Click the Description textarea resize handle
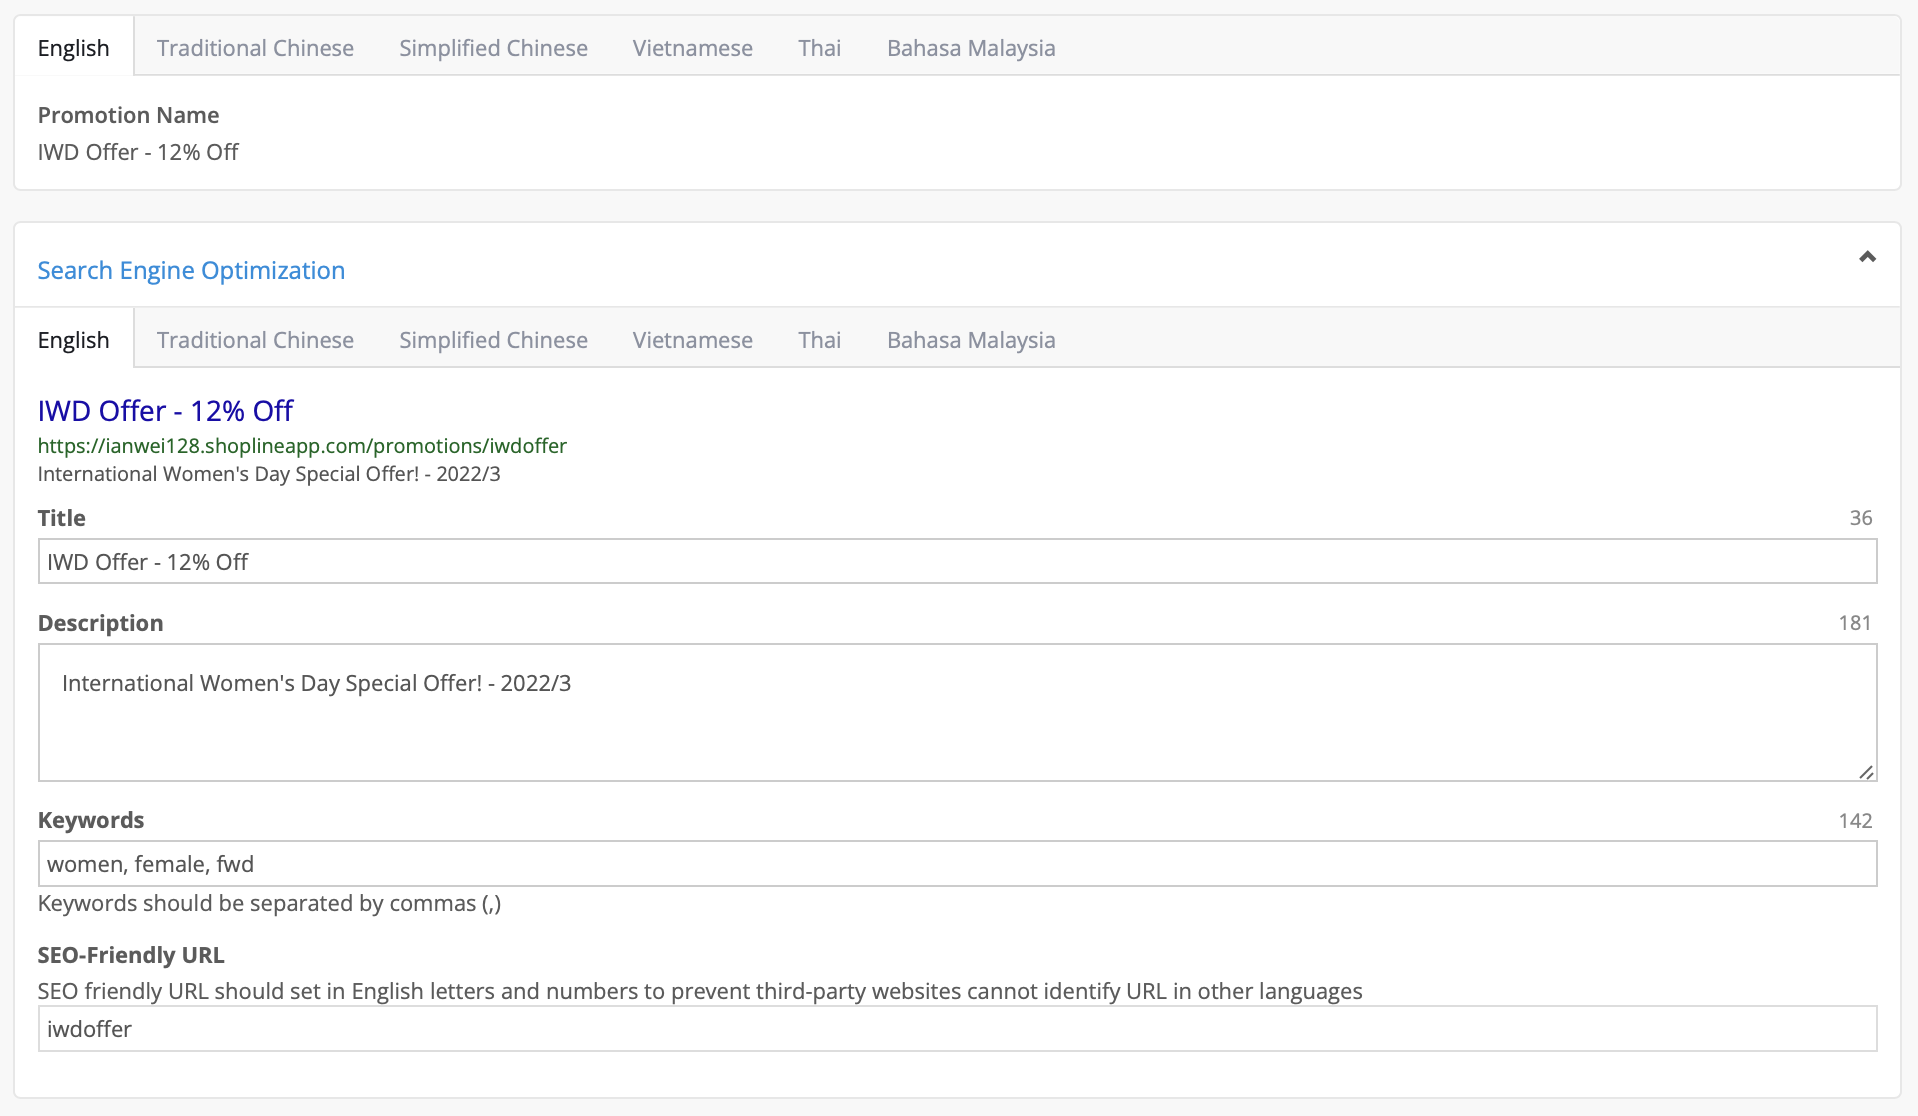This screenshot has height=1116, width=1918. [1866, 771]
